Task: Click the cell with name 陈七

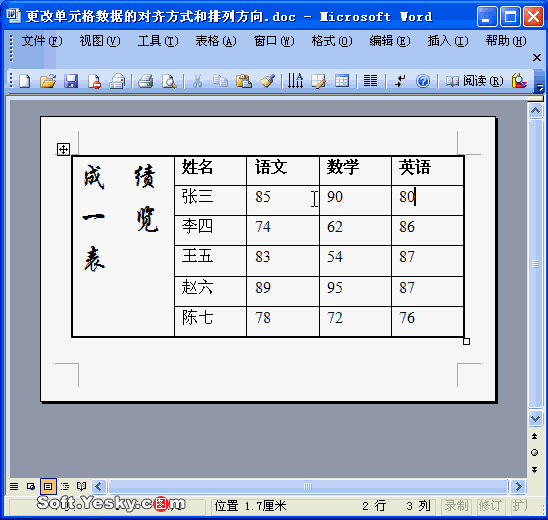Action: (210, 322)
